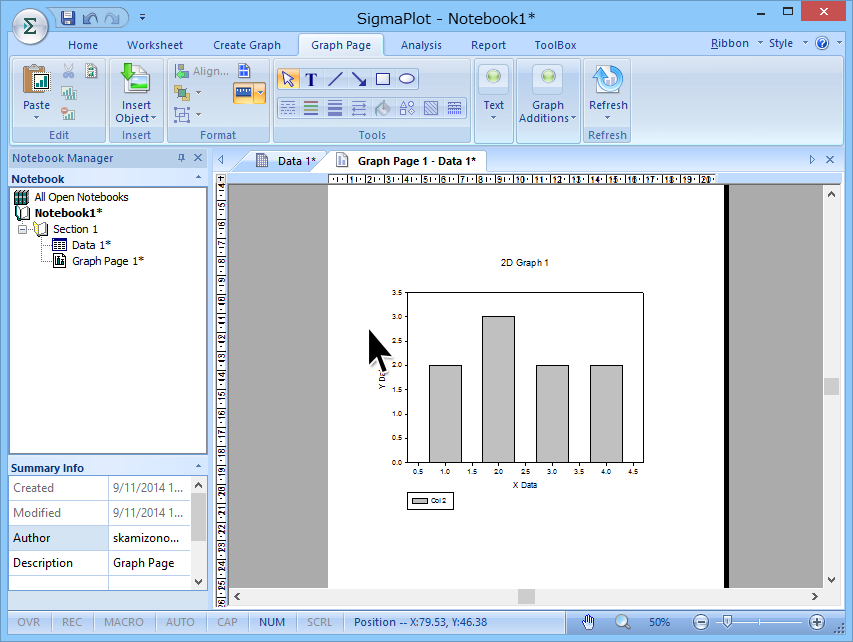Select the Draw Ellipse tool

pyautogui.click(x=407, y=79)
